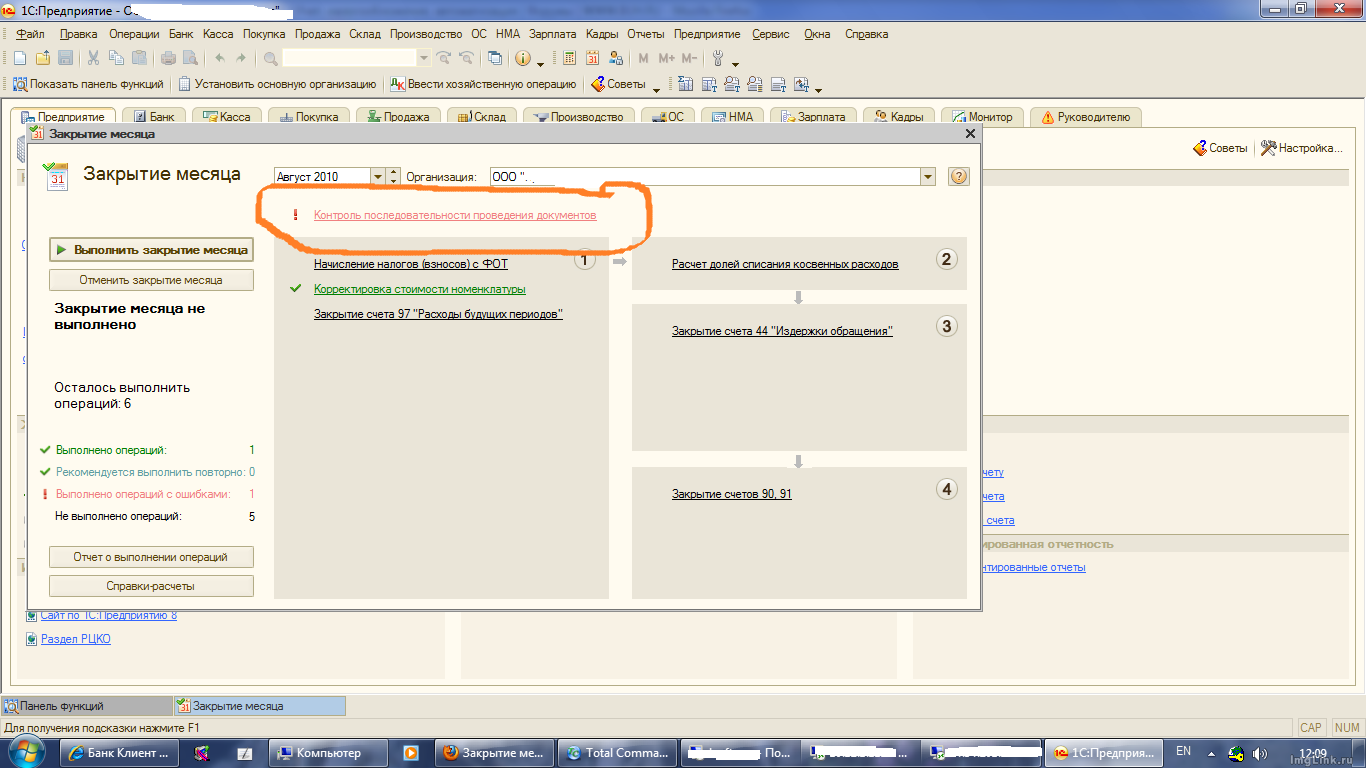The width and height of the screenshot is (1366, 768).
Task: Click the yellow question mark help icon
Action: 958,177
